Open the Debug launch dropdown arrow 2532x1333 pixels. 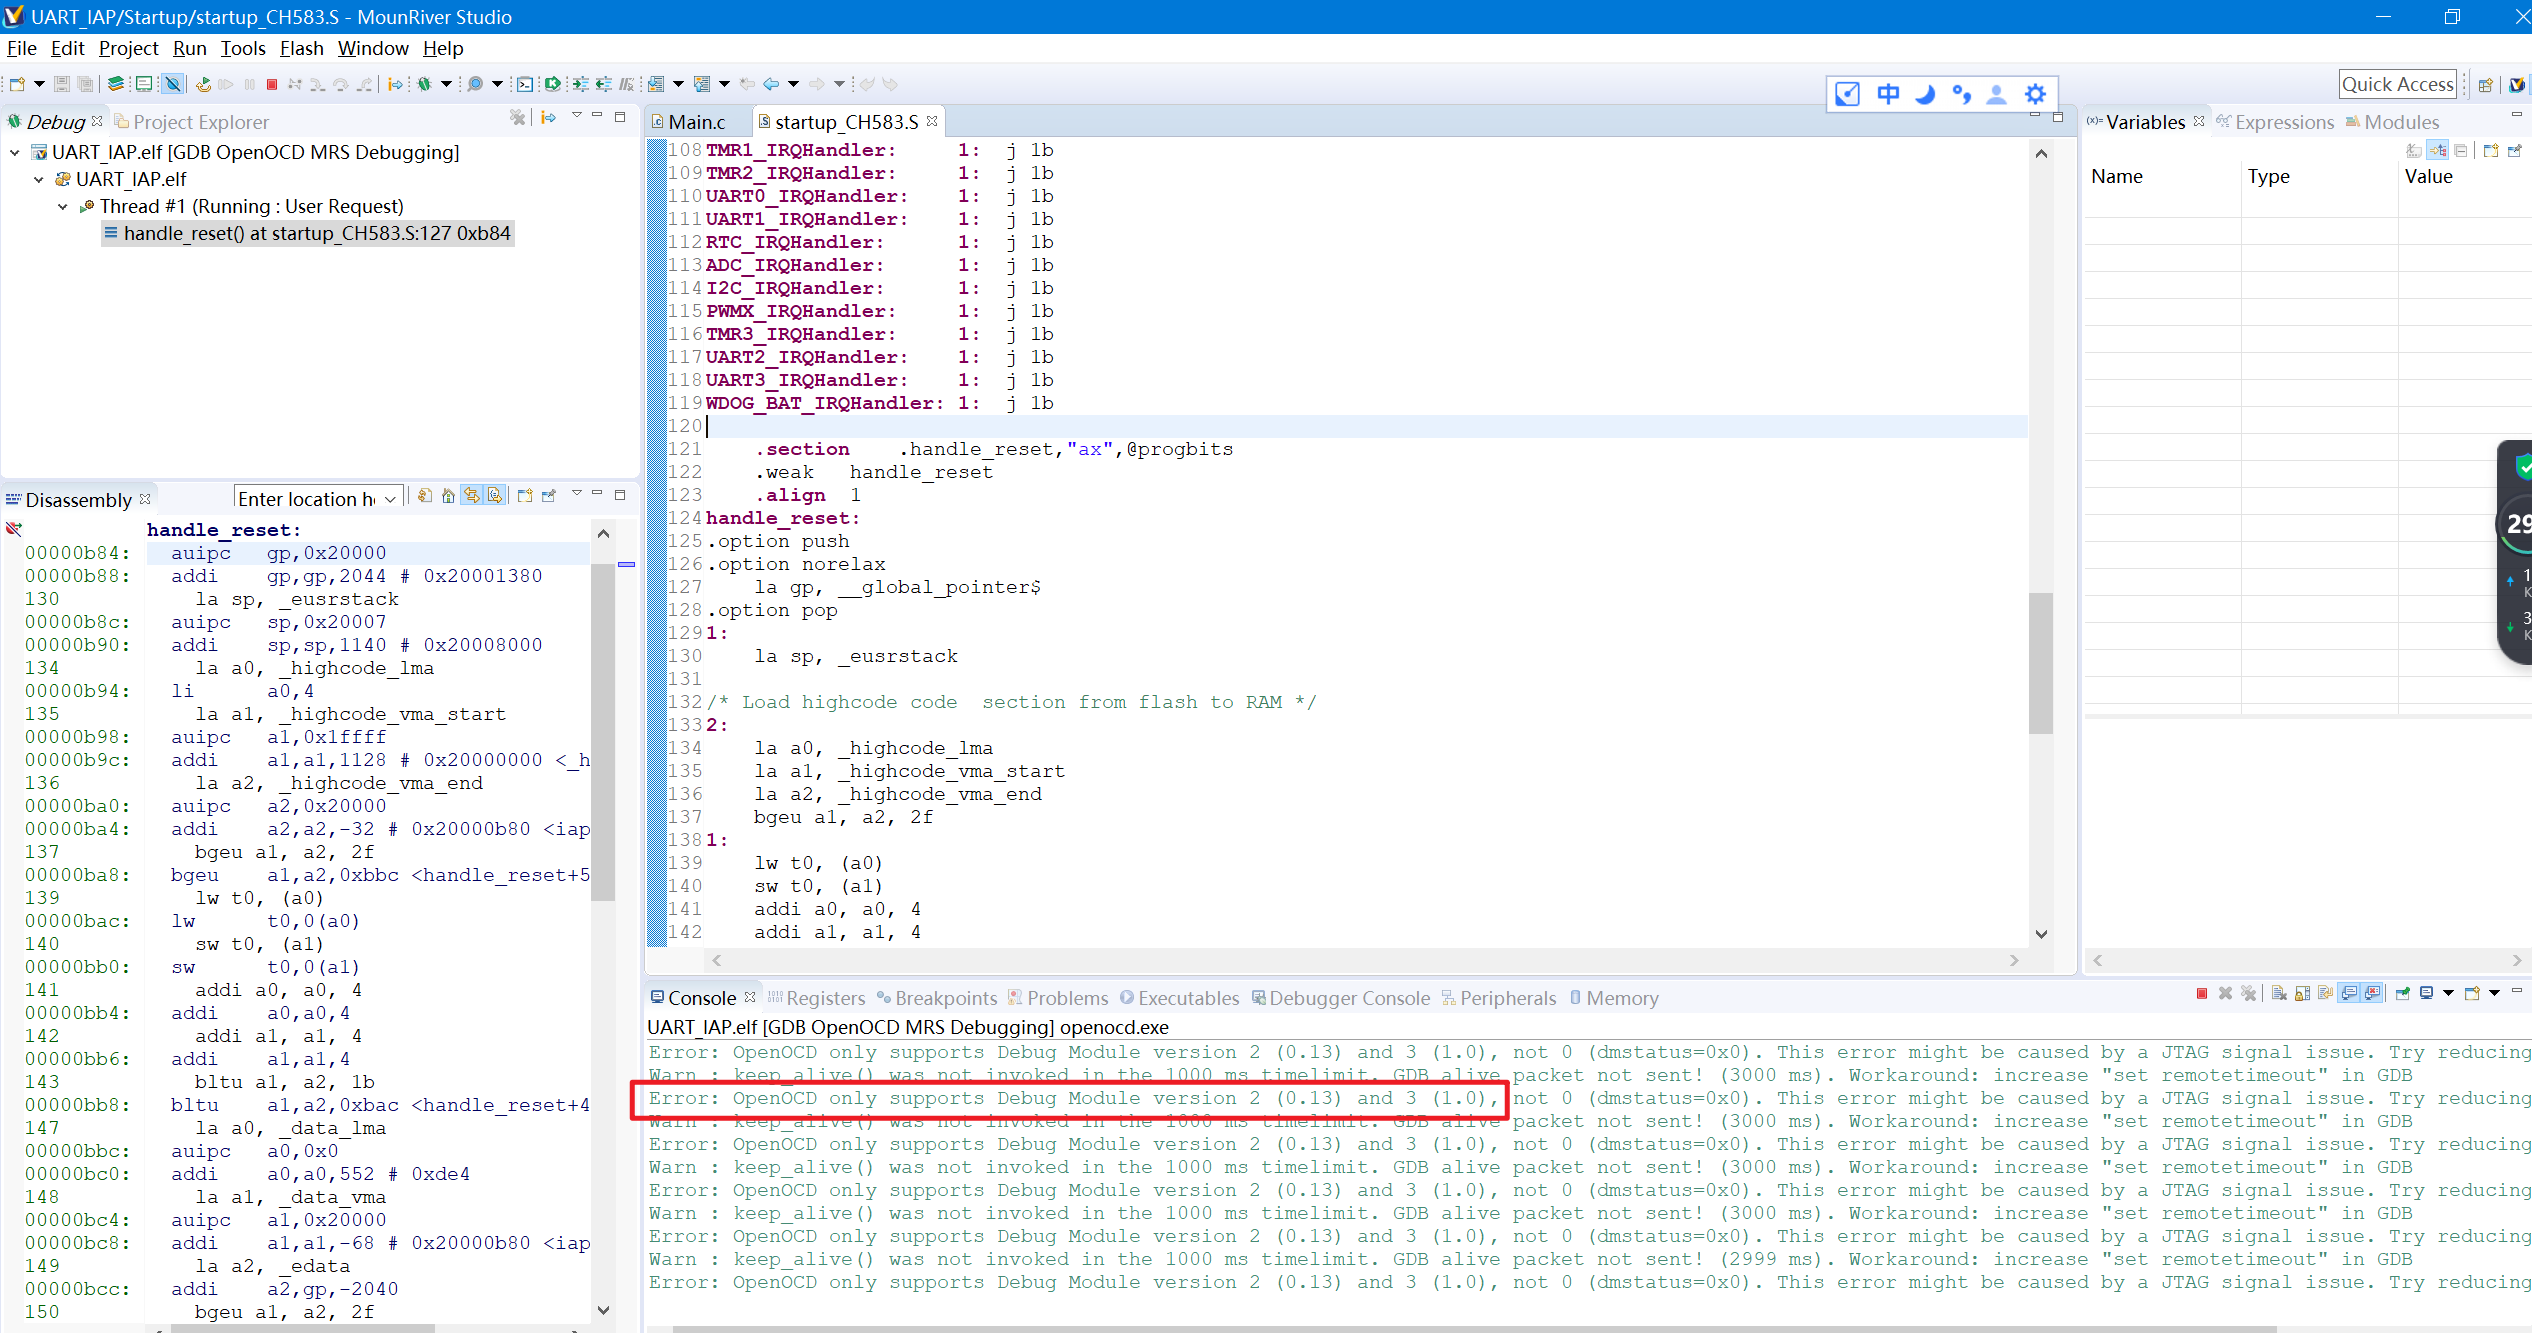point(446,85)
